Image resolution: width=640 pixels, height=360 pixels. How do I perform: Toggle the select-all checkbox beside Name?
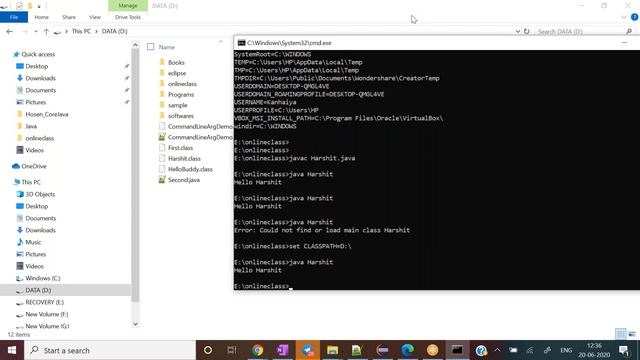pos(151,47)
